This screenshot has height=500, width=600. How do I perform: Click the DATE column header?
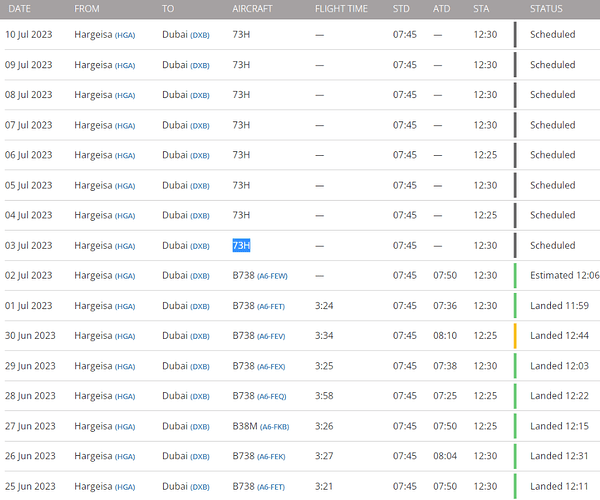(x=20, y=9)
